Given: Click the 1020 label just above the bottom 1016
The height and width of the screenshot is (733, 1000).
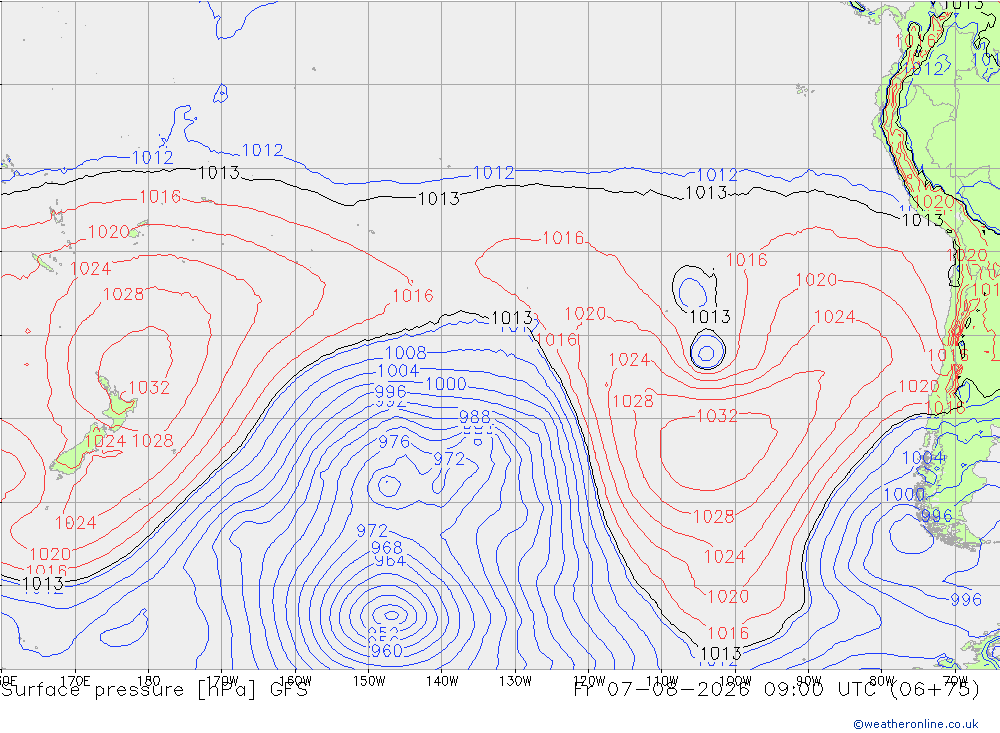Looking at the screenshot, I should coord(728,596).
